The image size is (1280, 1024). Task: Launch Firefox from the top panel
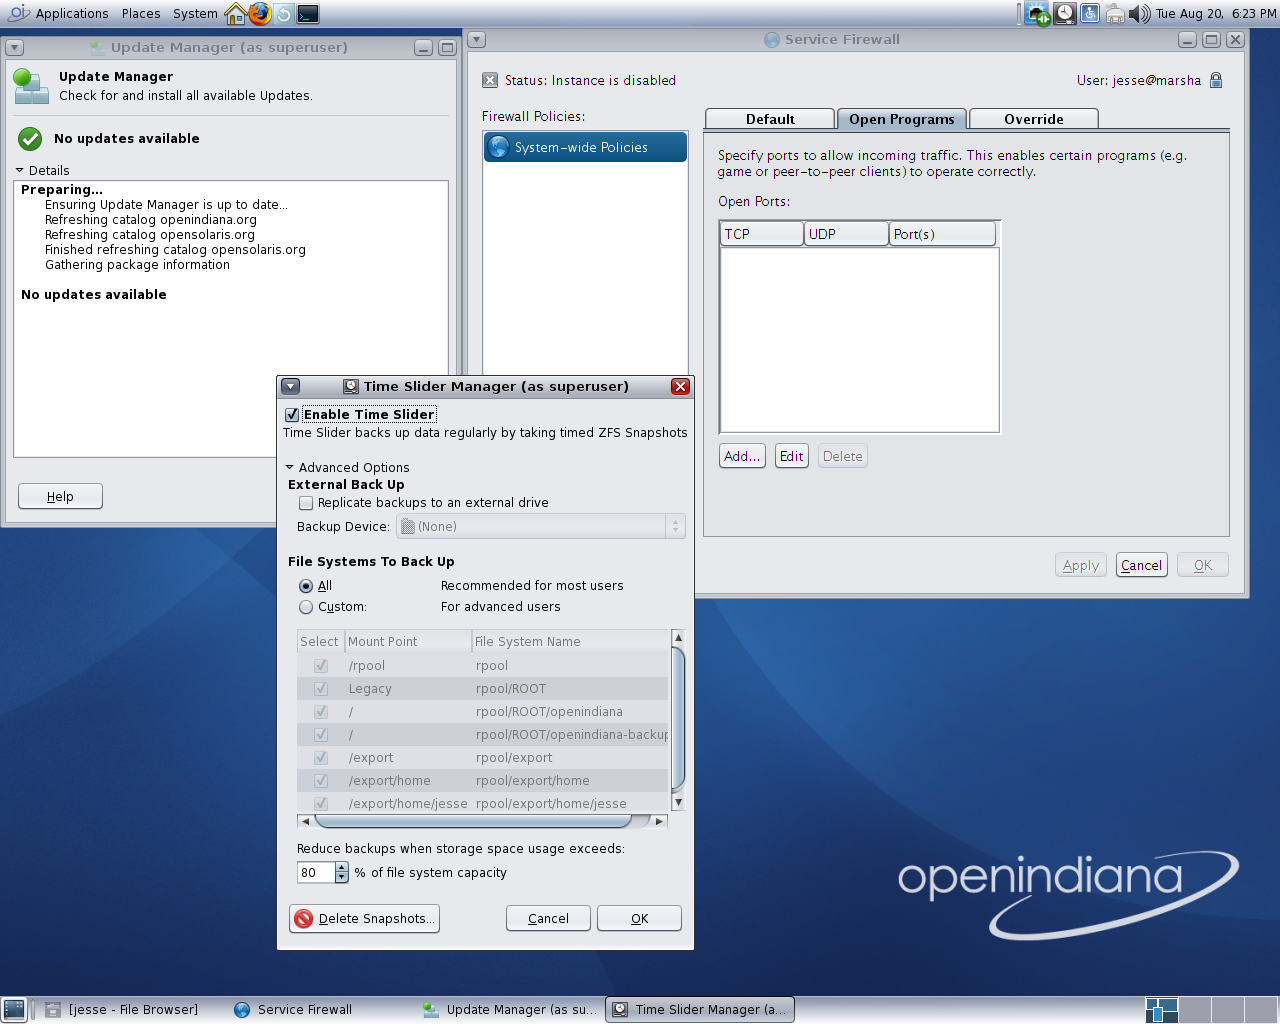click(x=260, y=13)
